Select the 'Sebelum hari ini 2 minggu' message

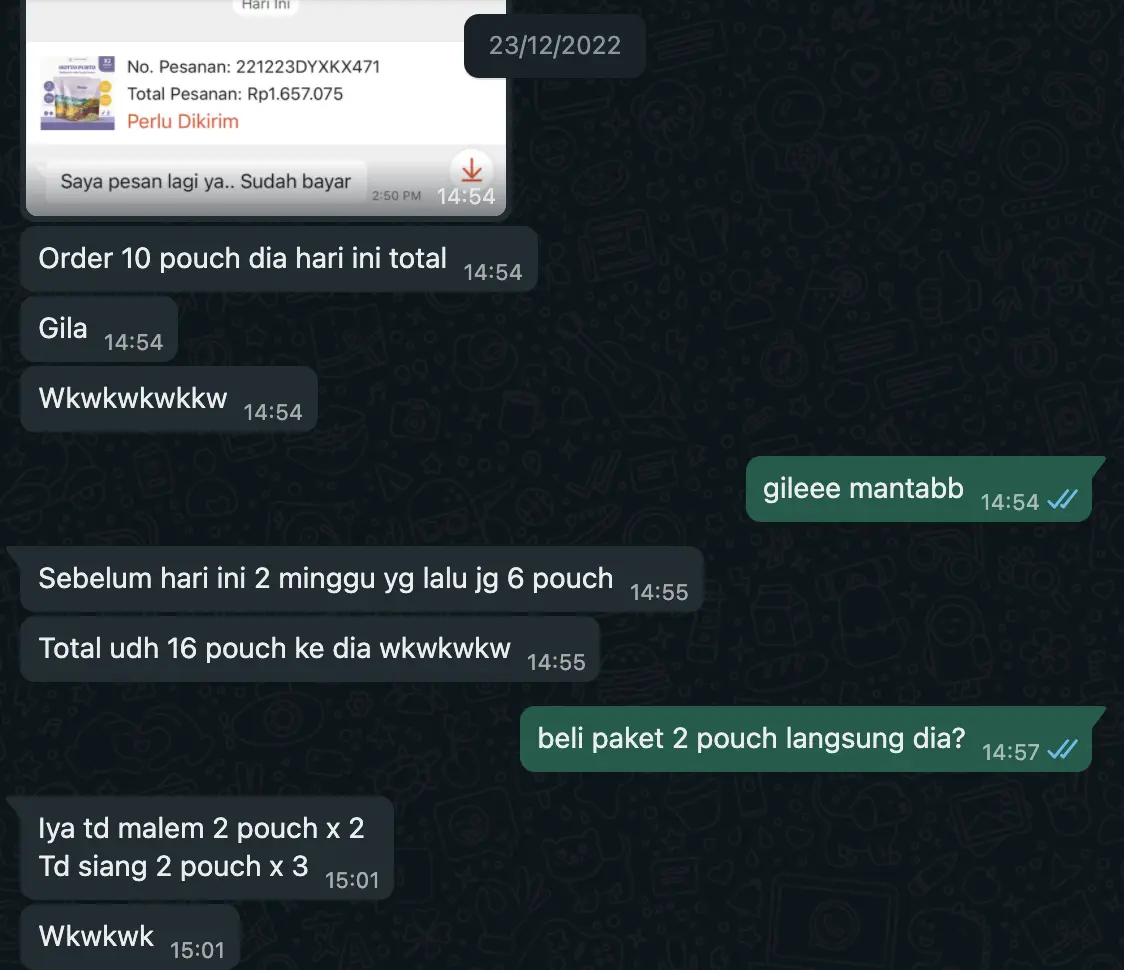(362, 579)
